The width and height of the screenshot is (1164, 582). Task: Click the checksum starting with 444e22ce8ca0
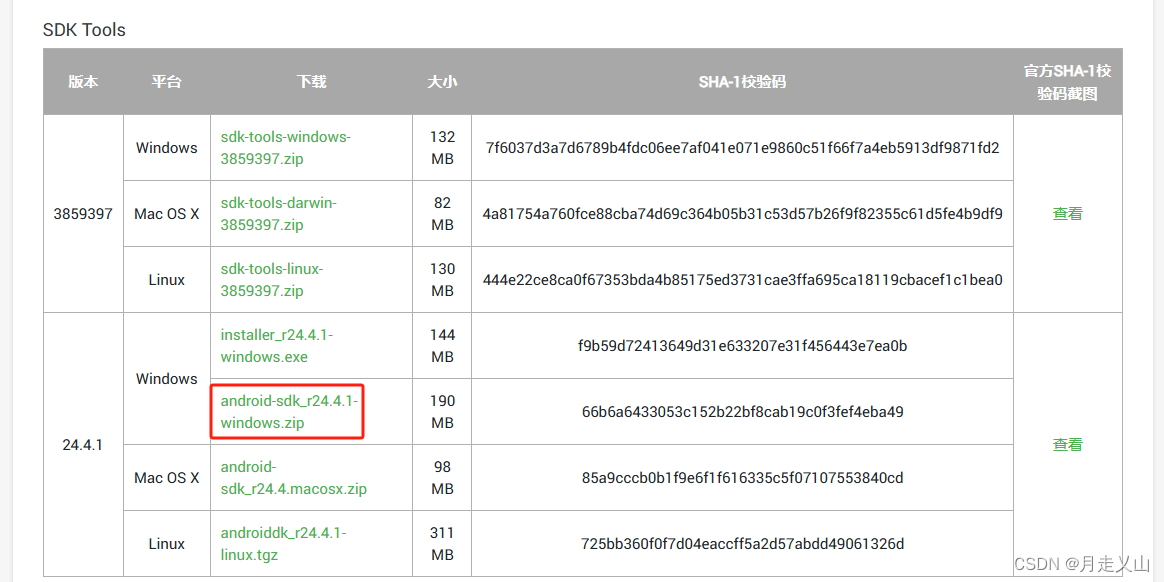click(x=742, y=280)
